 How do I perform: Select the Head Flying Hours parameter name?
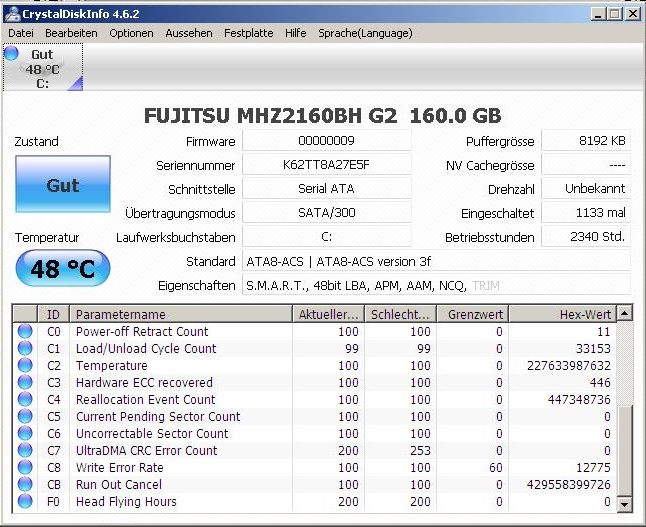126,501
